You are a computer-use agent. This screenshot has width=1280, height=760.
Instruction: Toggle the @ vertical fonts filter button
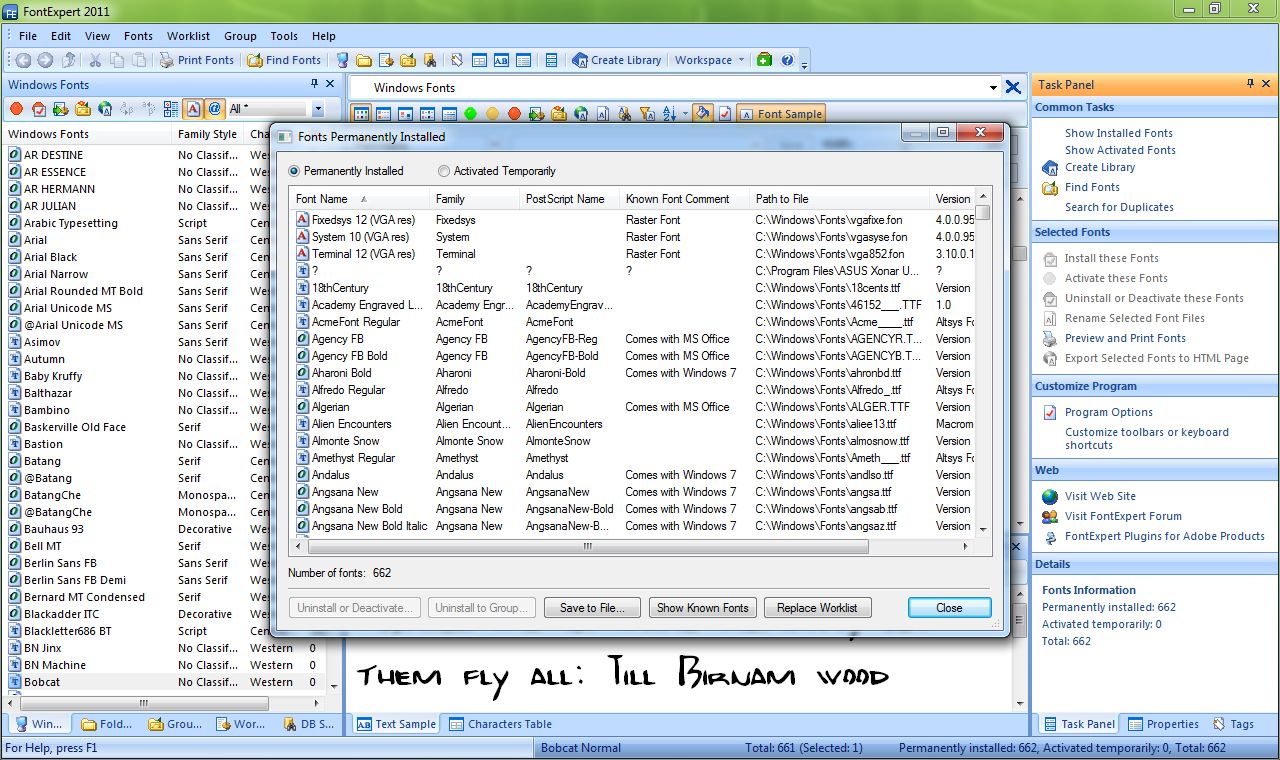(x=214, y=109)
